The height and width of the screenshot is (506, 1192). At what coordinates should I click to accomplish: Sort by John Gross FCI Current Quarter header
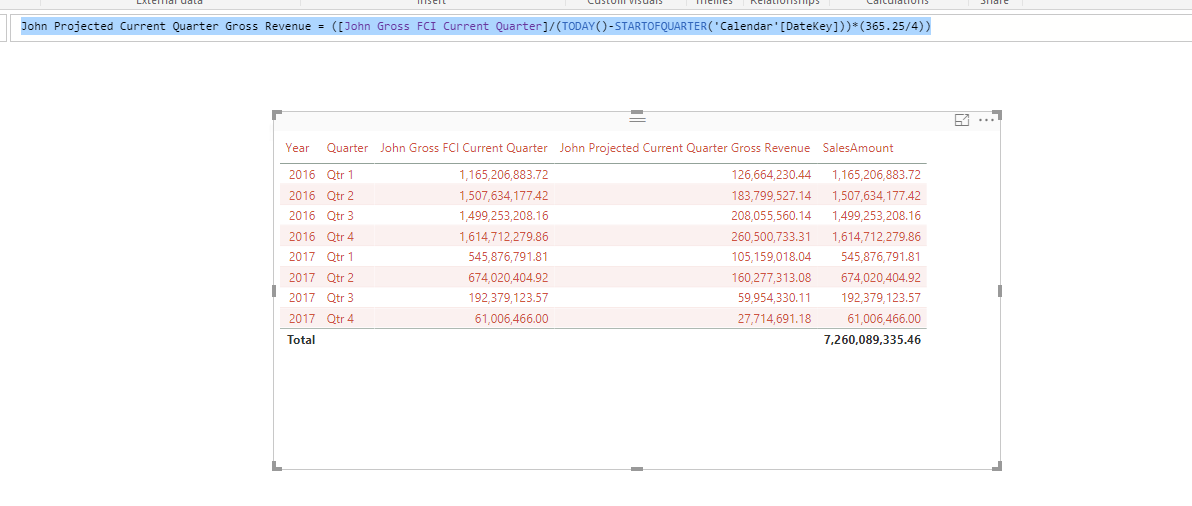coord(464,147)
